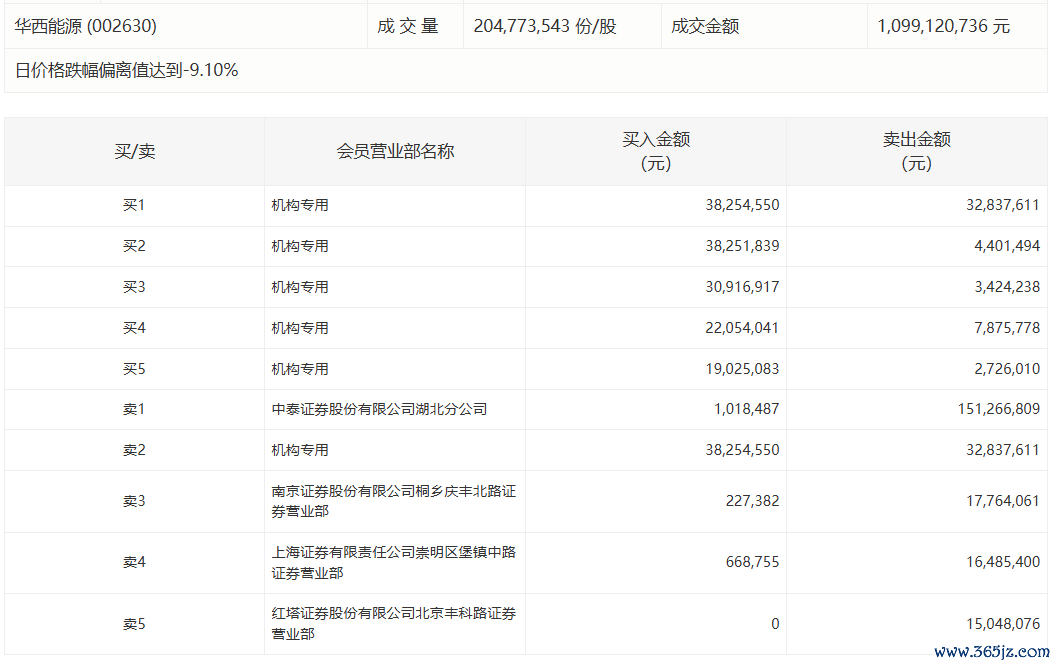
Task: Select the 卖5 row label
Action: (x=134, y=624)
